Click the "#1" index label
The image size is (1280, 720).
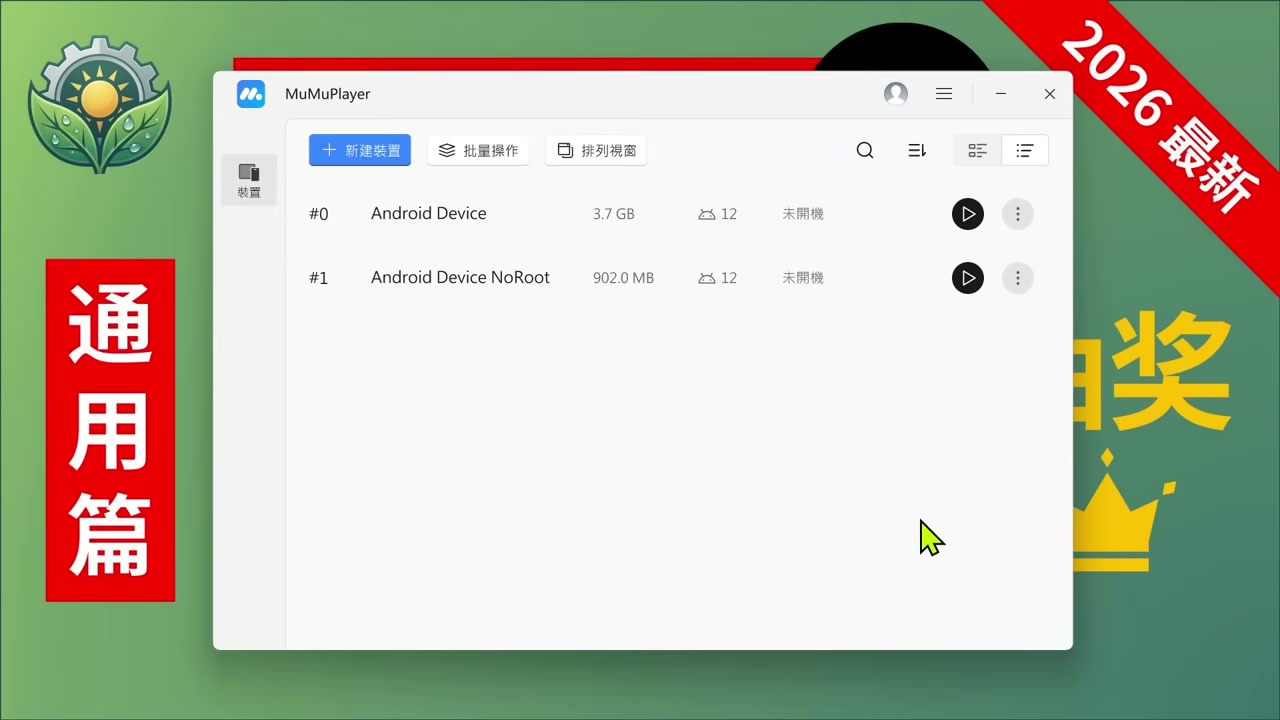tap(319, 278)
